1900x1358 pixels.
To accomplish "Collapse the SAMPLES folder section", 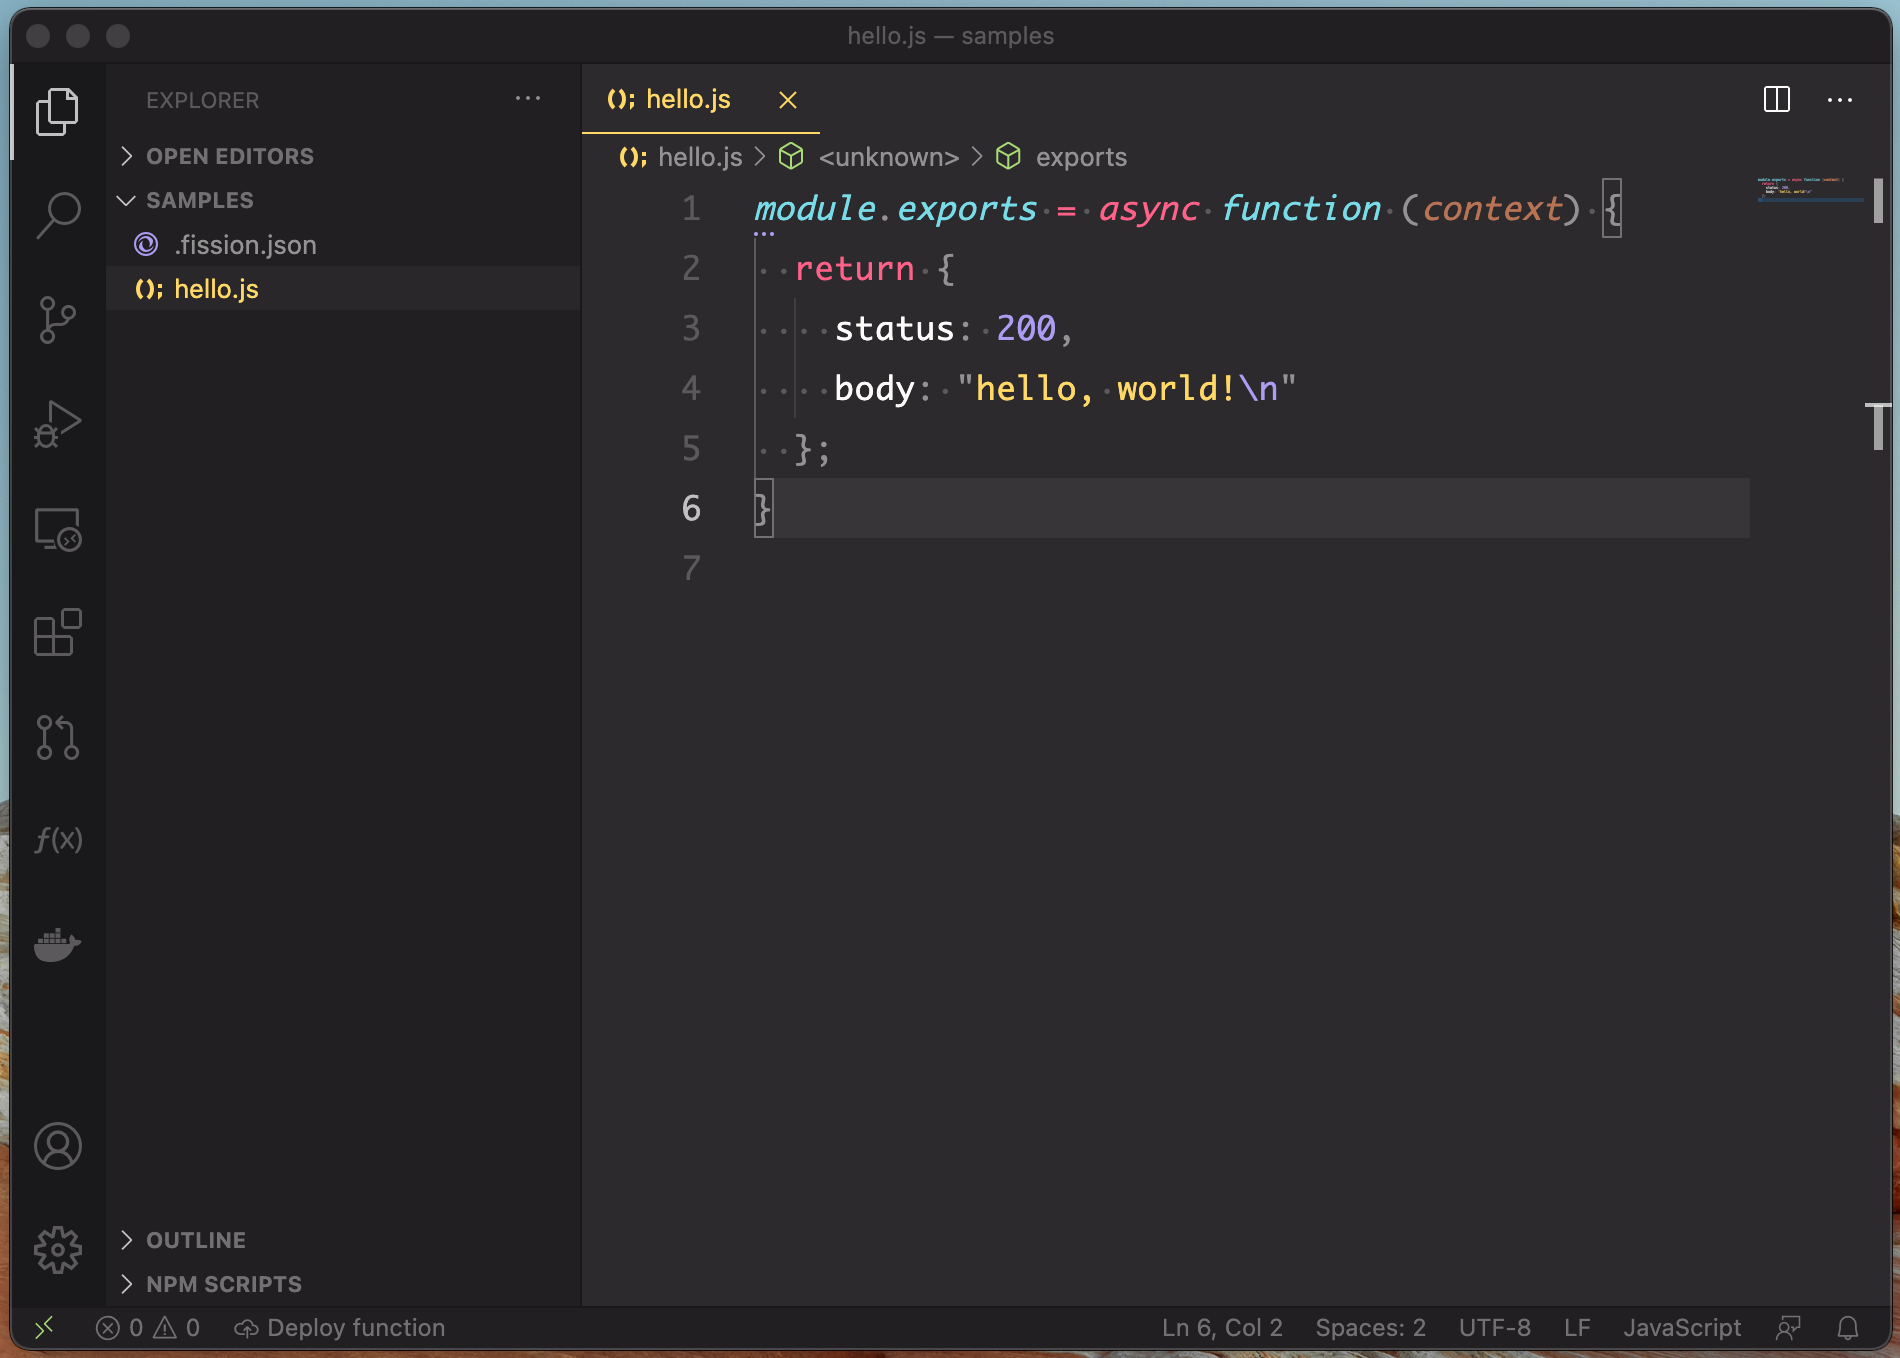I will [x=199, y=200].
